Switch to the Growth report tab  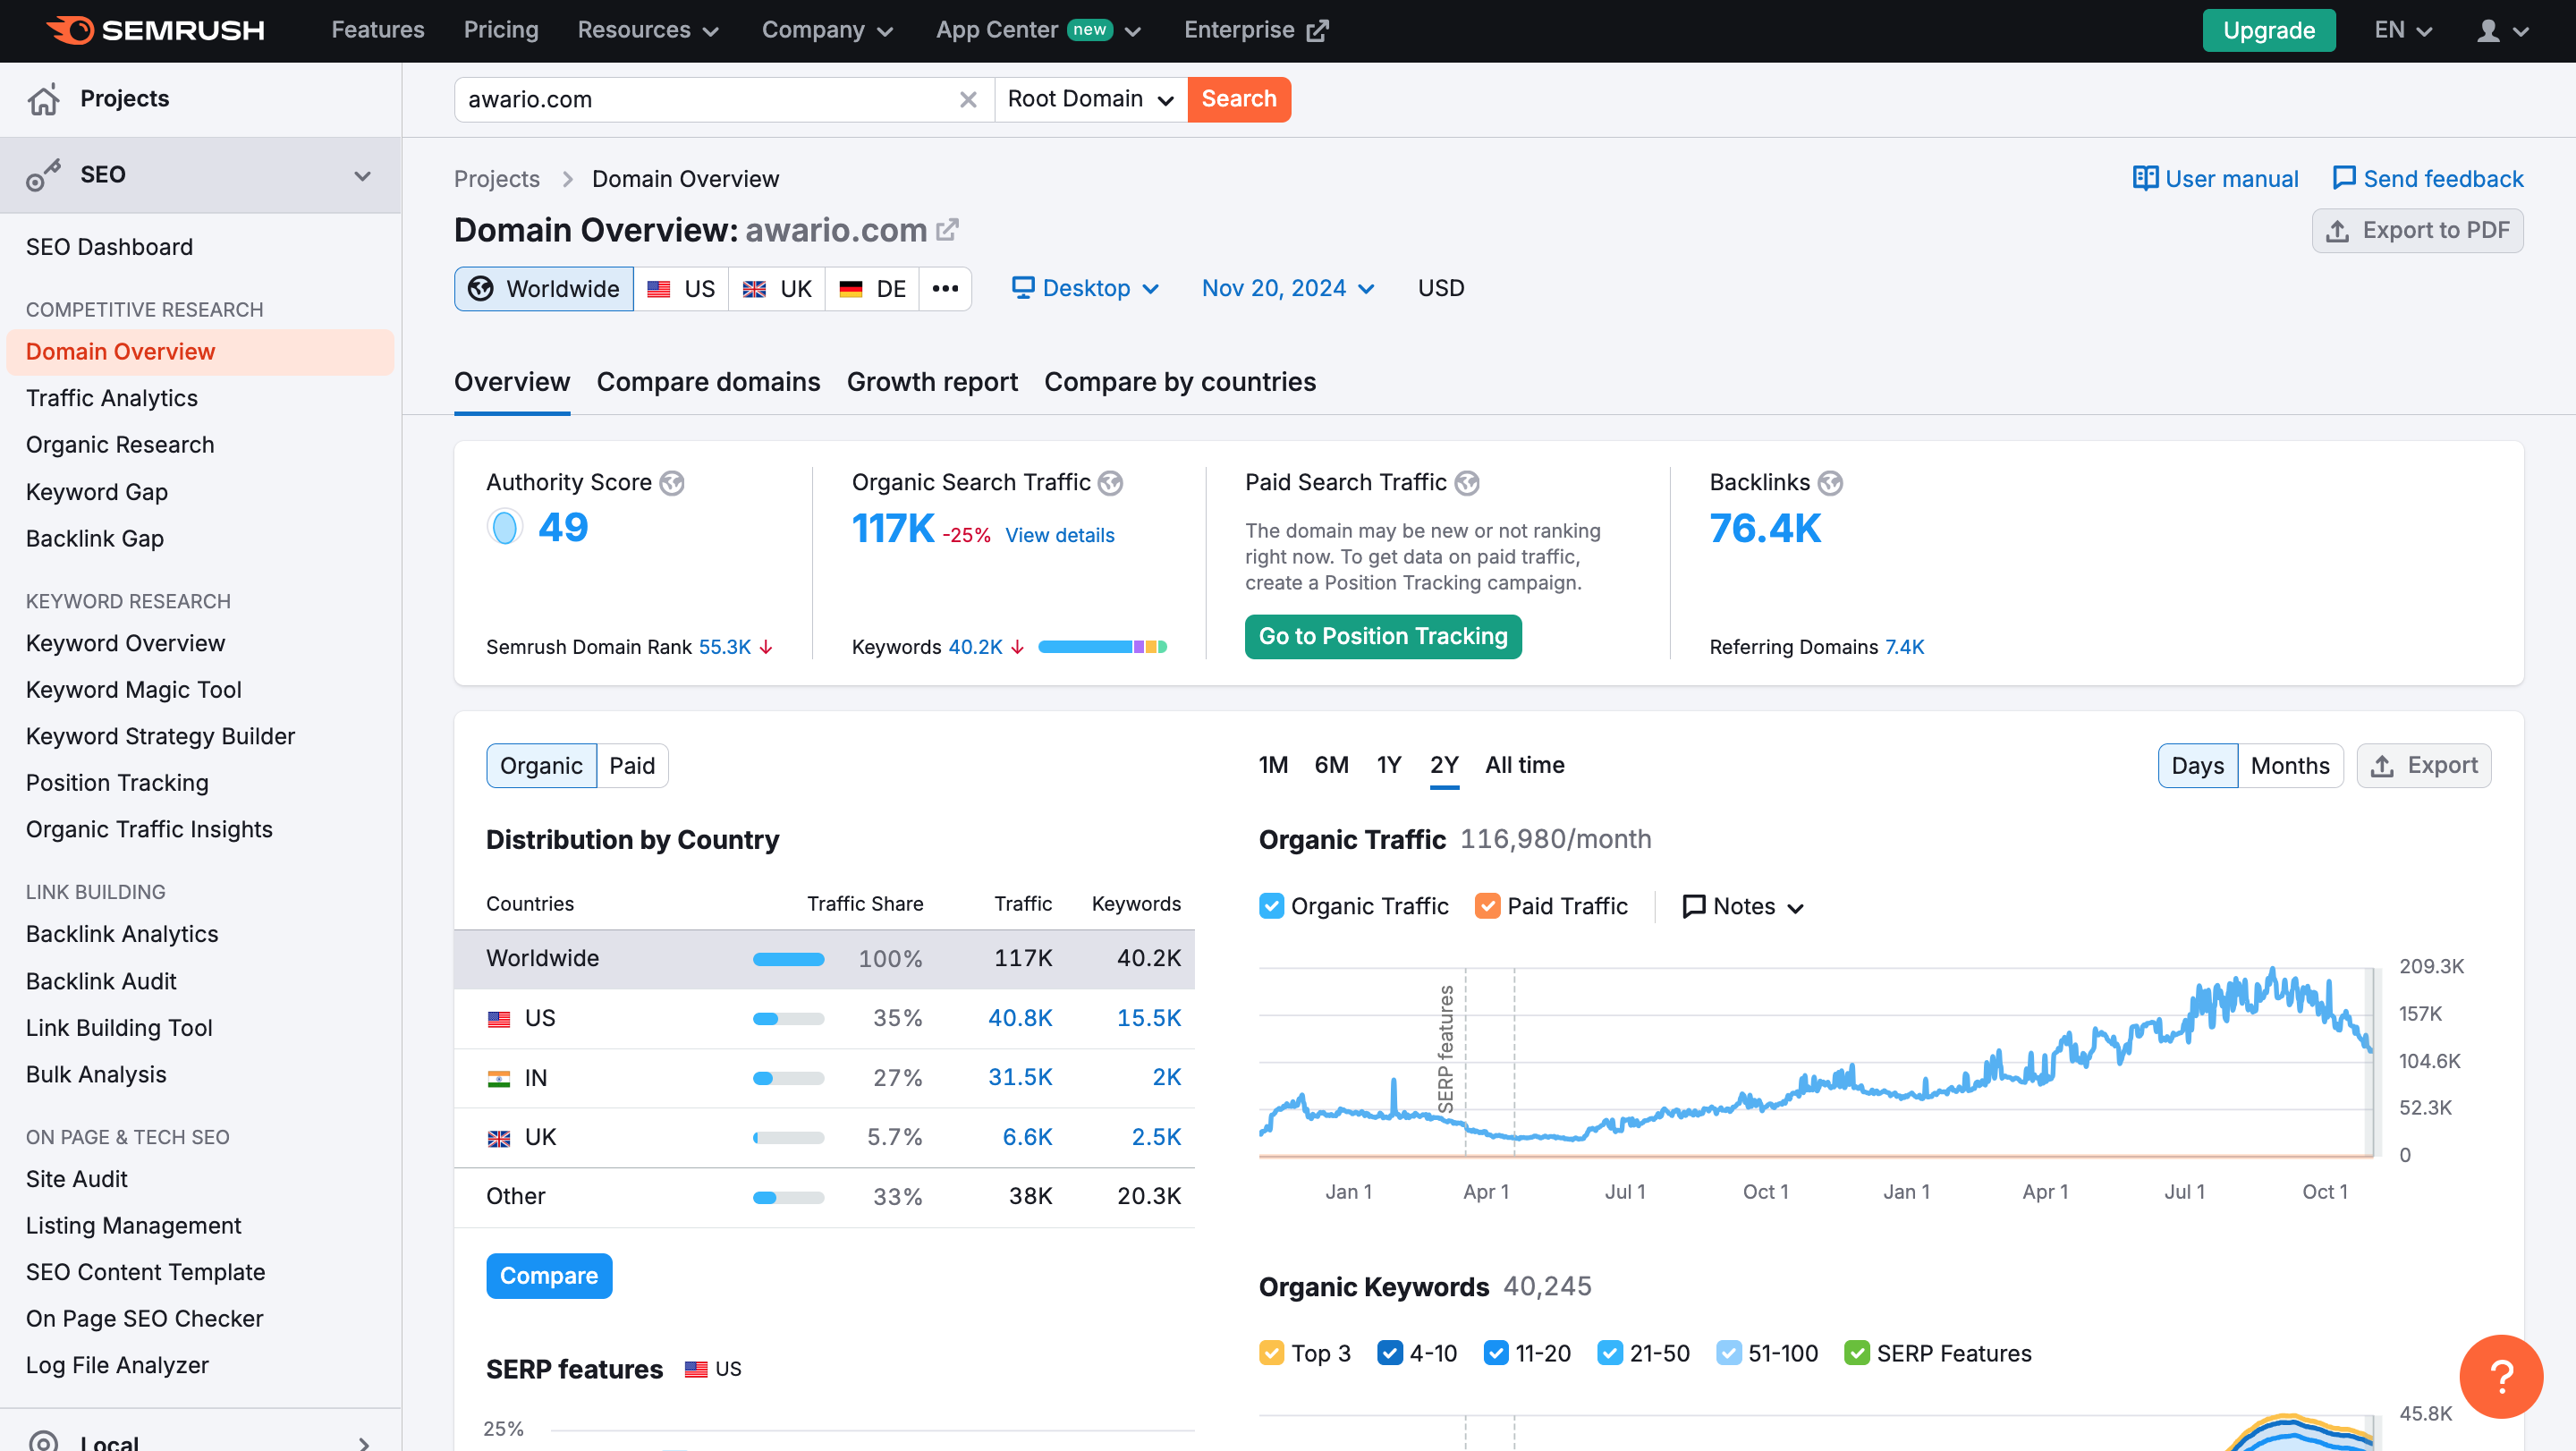click(932, 382)
